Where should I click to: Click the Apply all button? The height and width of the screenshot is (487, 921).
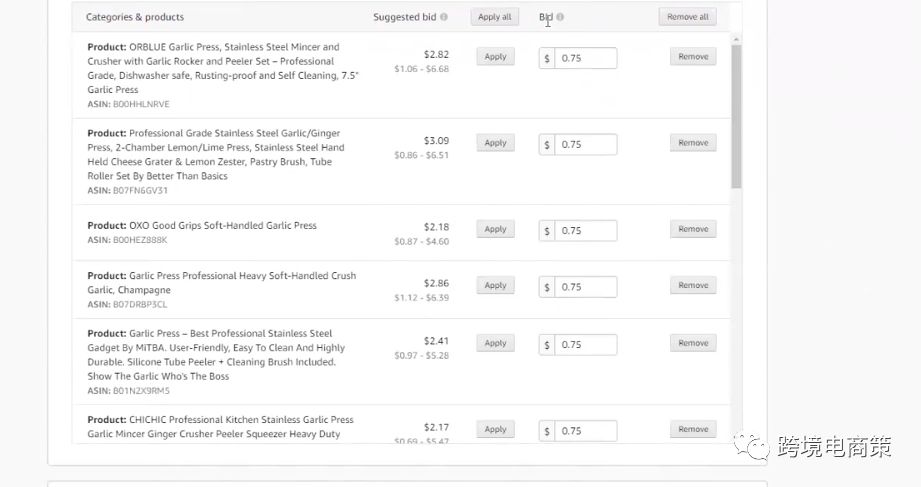pyautogui.click(x=494, y=17)
